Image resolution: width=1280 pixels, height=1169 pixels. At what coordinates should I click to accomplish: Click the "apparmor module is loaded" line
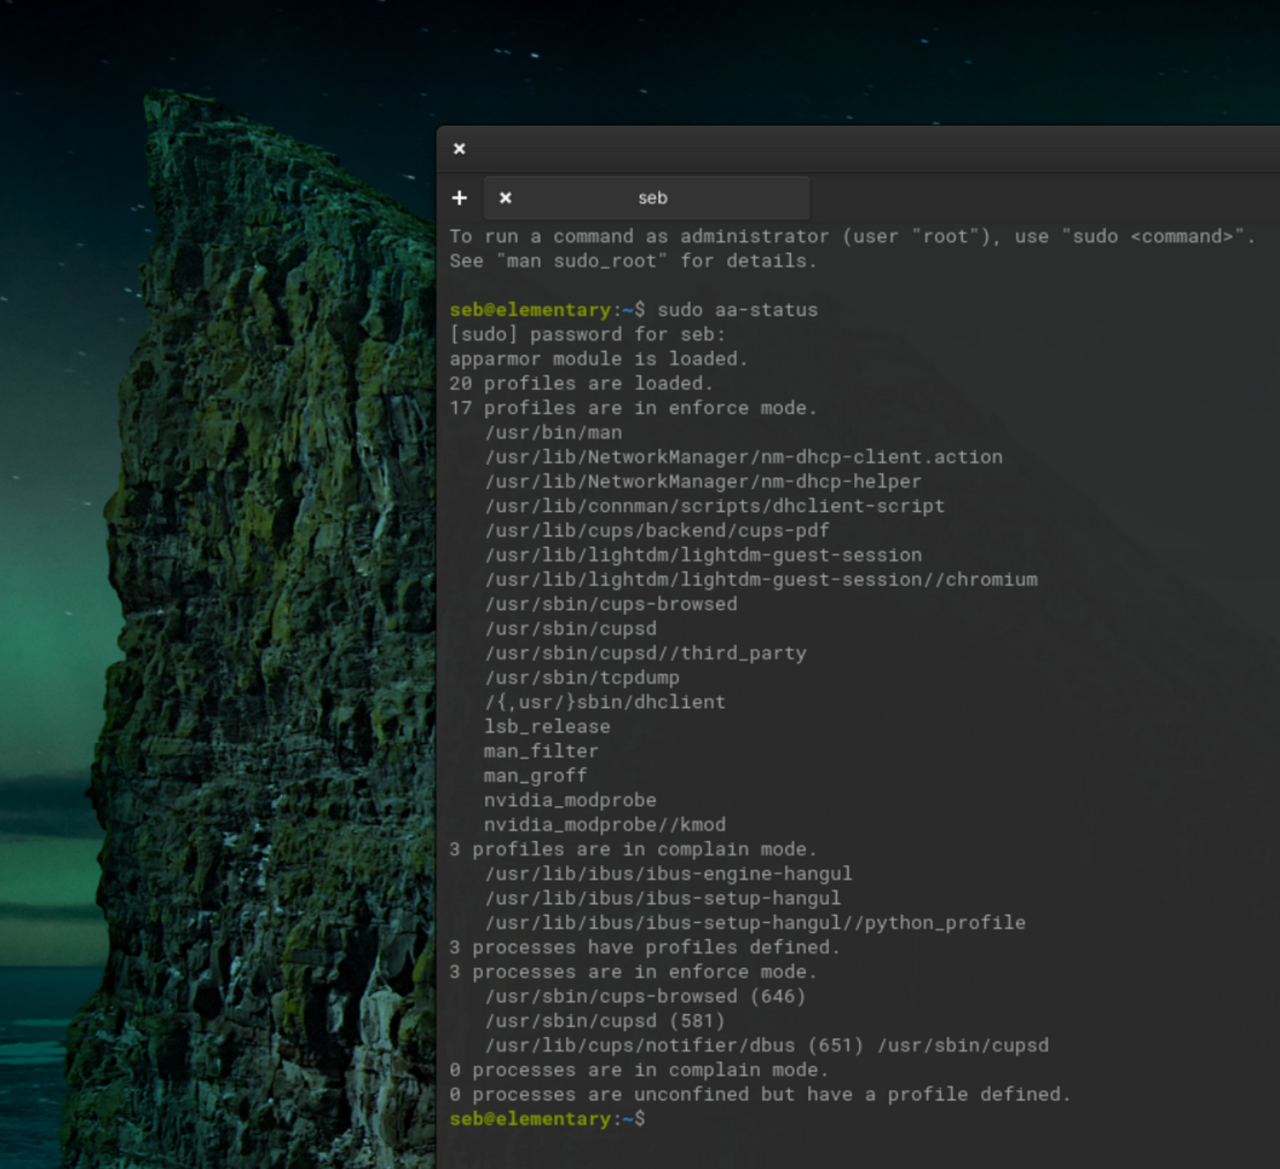598,359
